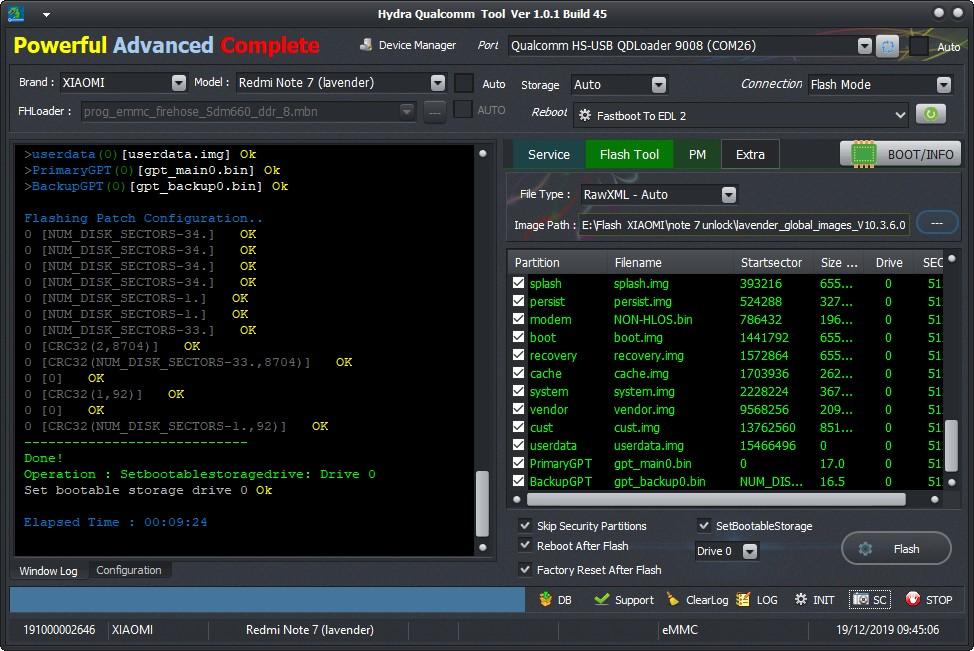The height and width of the screenshot is (651, 974).
Task: Browse for FHLoader file
Action: coord(434,112)
